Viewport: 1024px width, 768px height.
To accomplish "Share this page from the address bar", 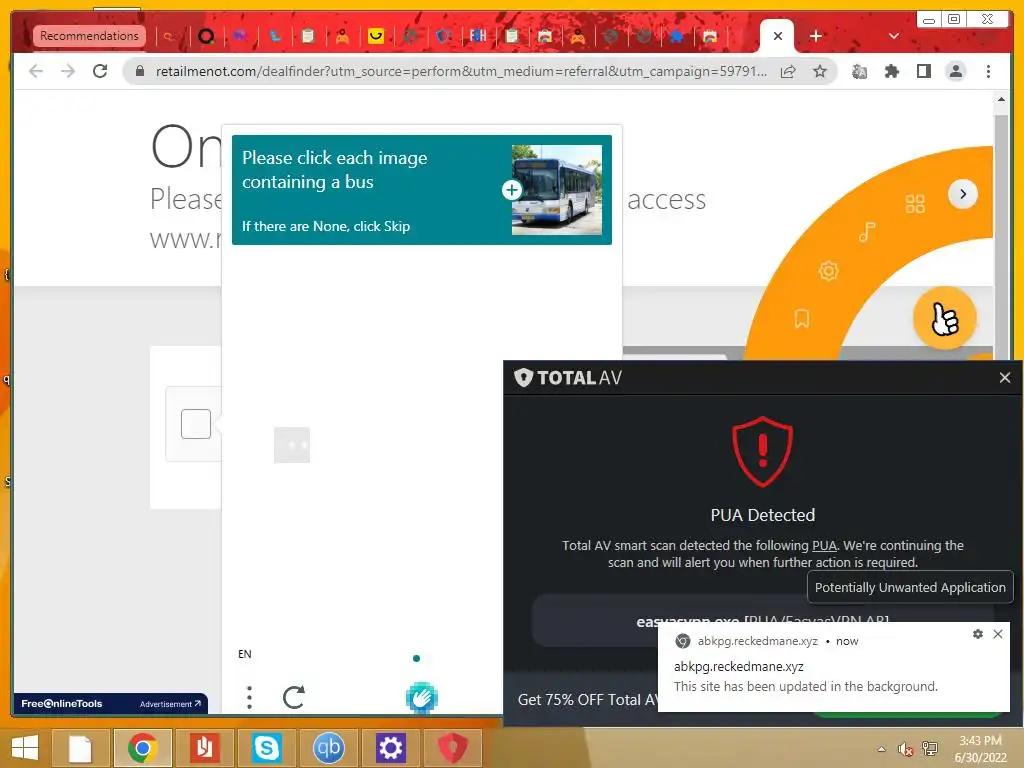I will click(x=788, y=71).
